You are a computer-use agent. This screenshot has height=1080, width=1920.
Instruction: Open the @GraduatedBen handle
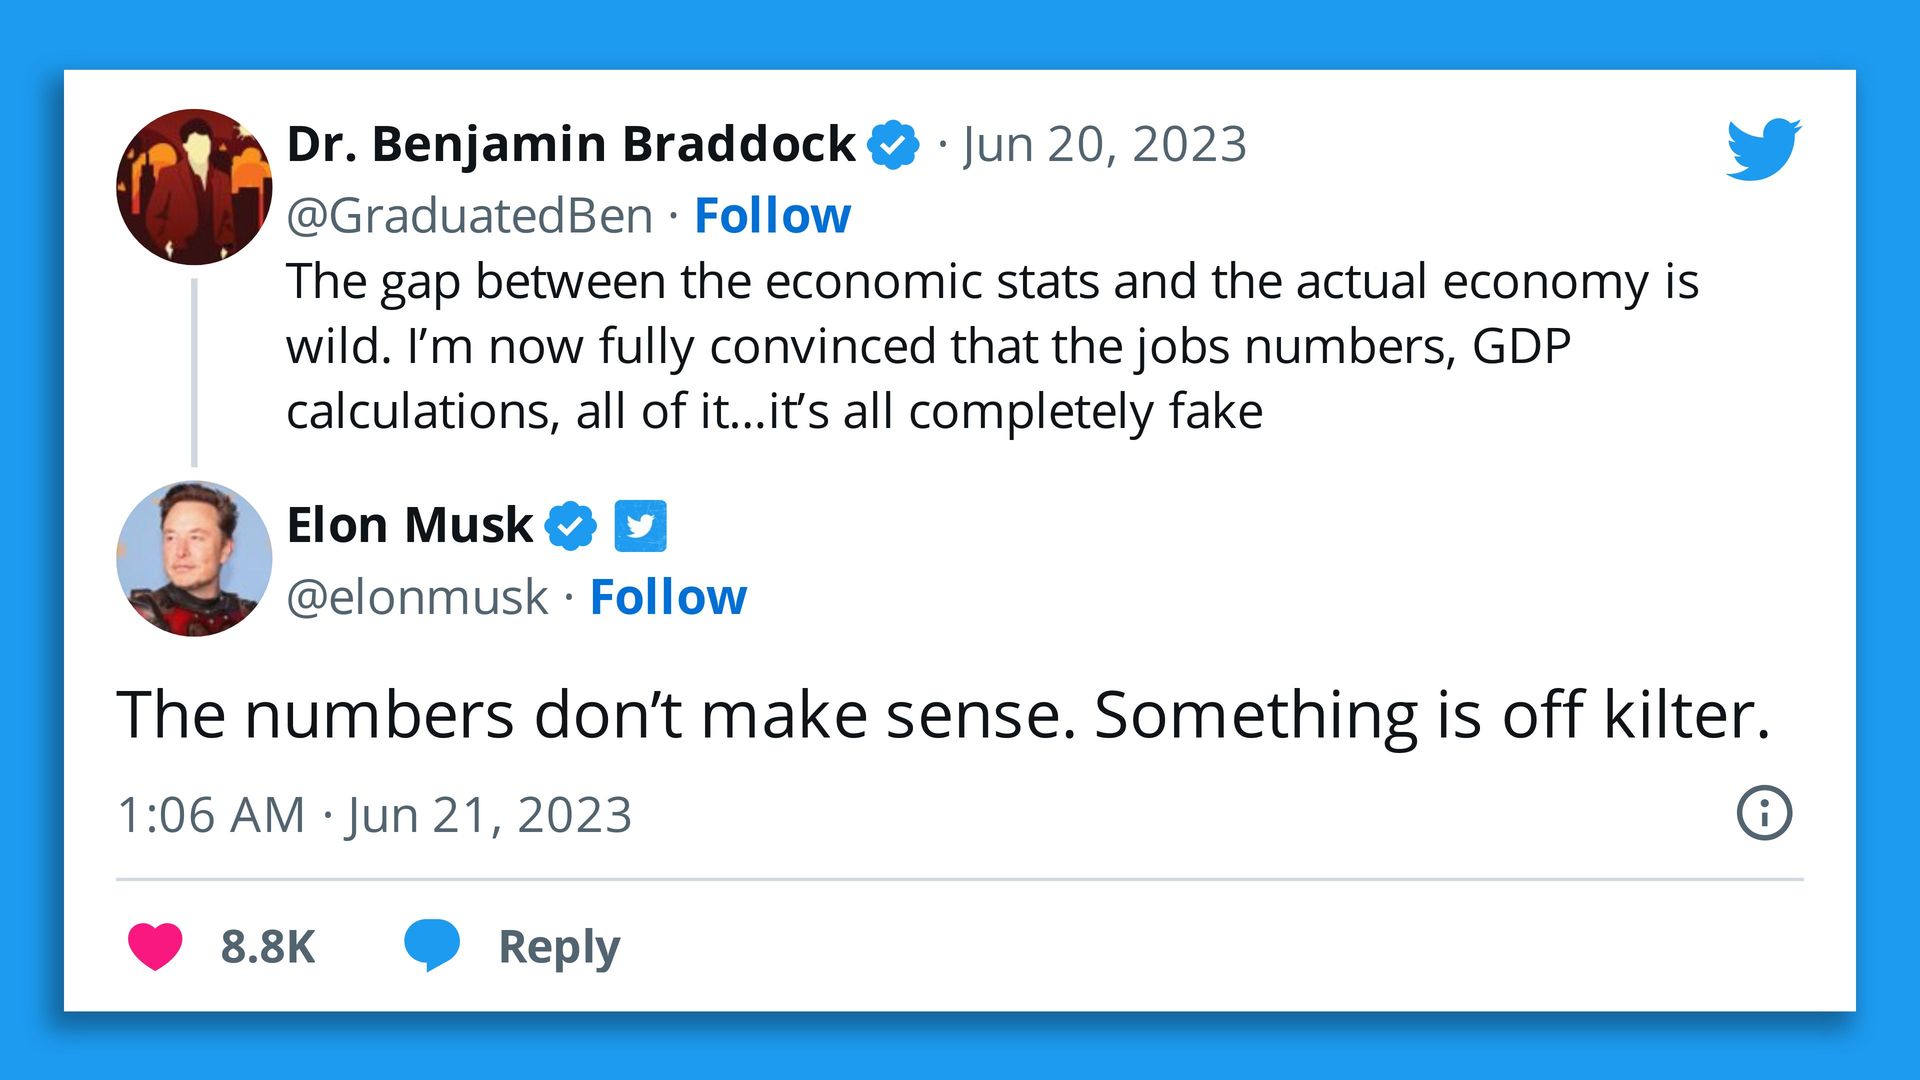(x=469, y=216)
